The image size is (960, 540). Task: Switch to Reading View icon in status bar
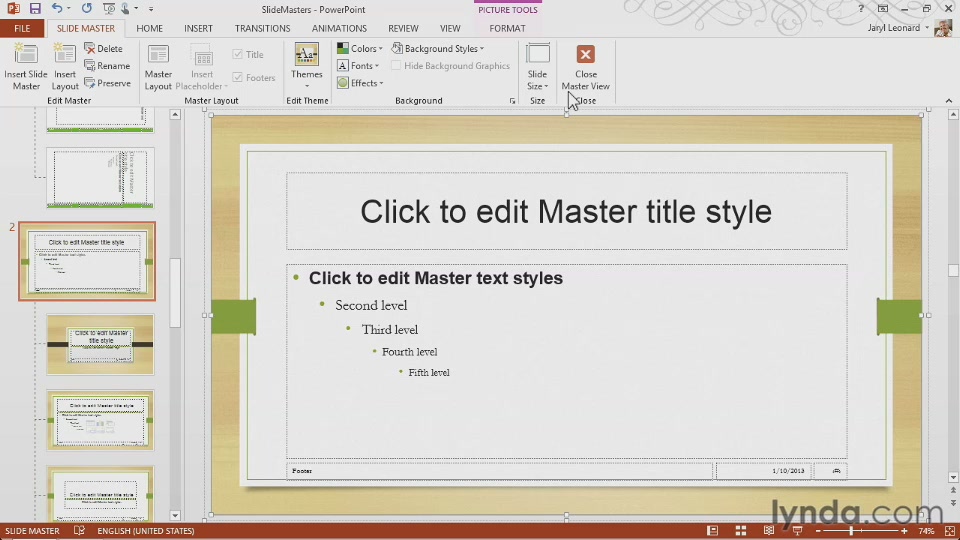click(x=768, y=531)
